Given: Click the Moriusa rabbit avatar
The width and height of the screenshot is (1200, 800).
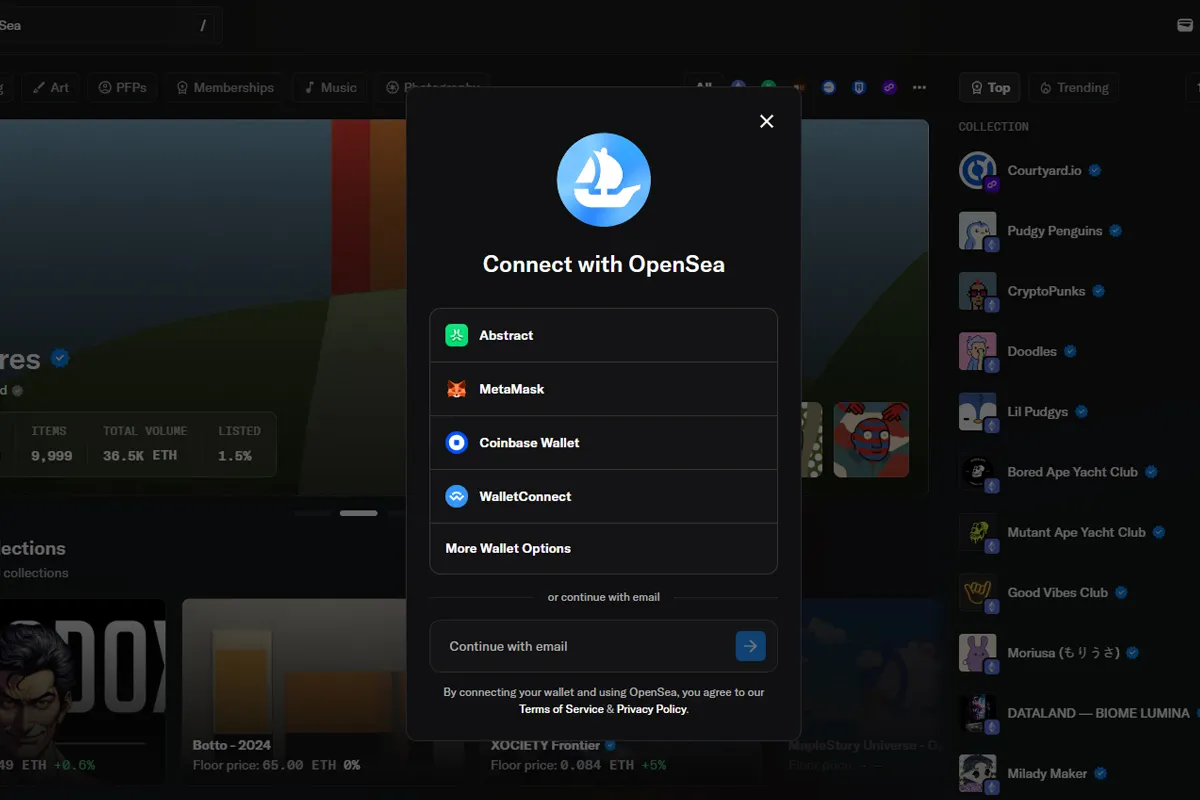Looking at the screenshot, I should tap(978, 653).
